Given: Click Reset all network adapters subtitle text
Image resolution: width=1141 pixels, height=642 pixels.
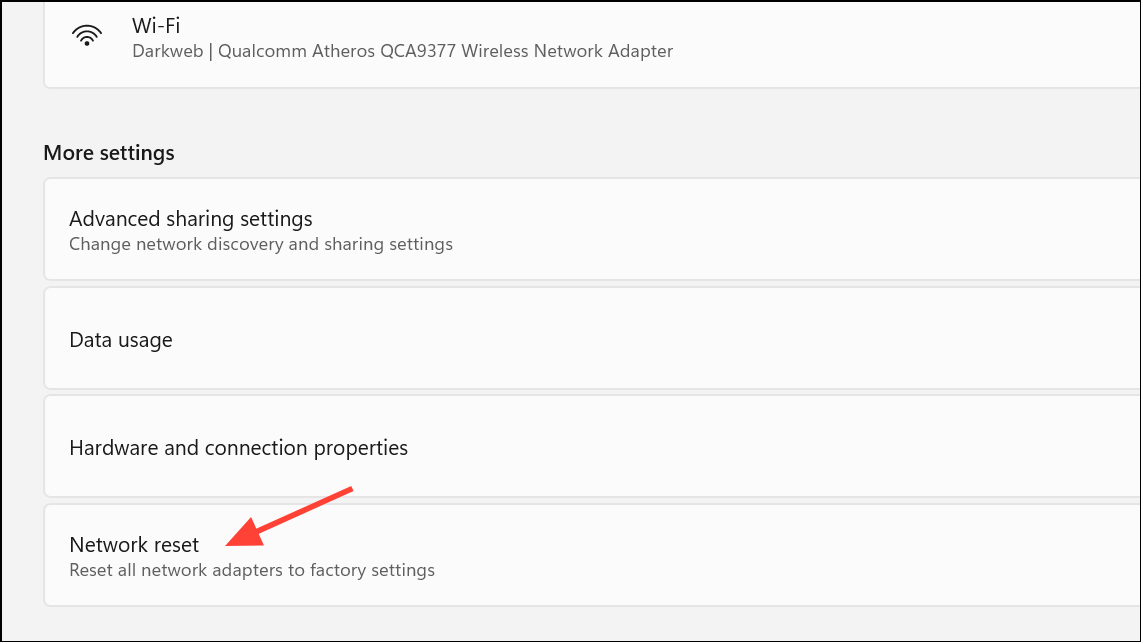Looking at the screenshot, I should 252,570.
